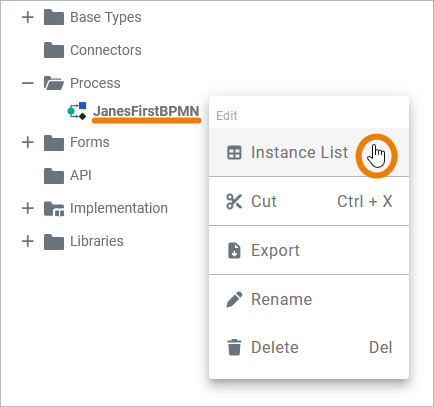Image resolution: width=434 pixels, height=407 pixels.
Task: Select the Implementation label
Action: pyautogui.click(x=119, y=208)
